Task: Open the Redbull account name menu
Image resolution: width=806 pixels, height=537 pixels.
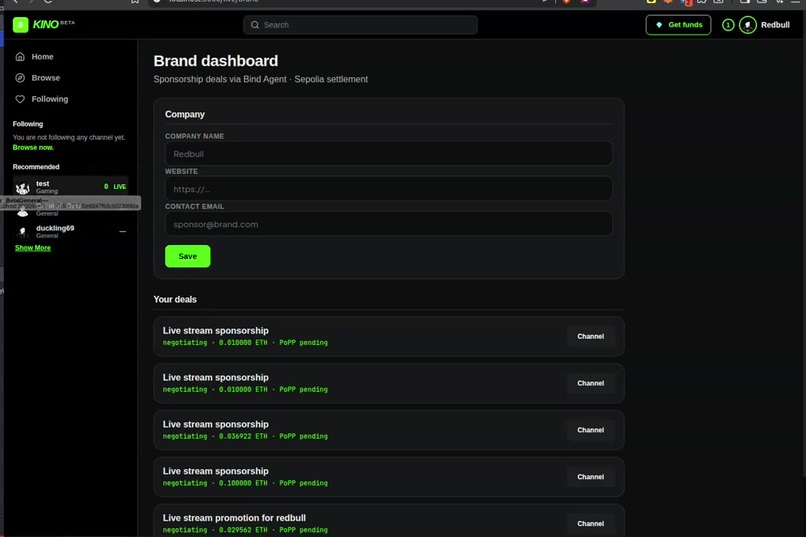Action: coord(775,25)
